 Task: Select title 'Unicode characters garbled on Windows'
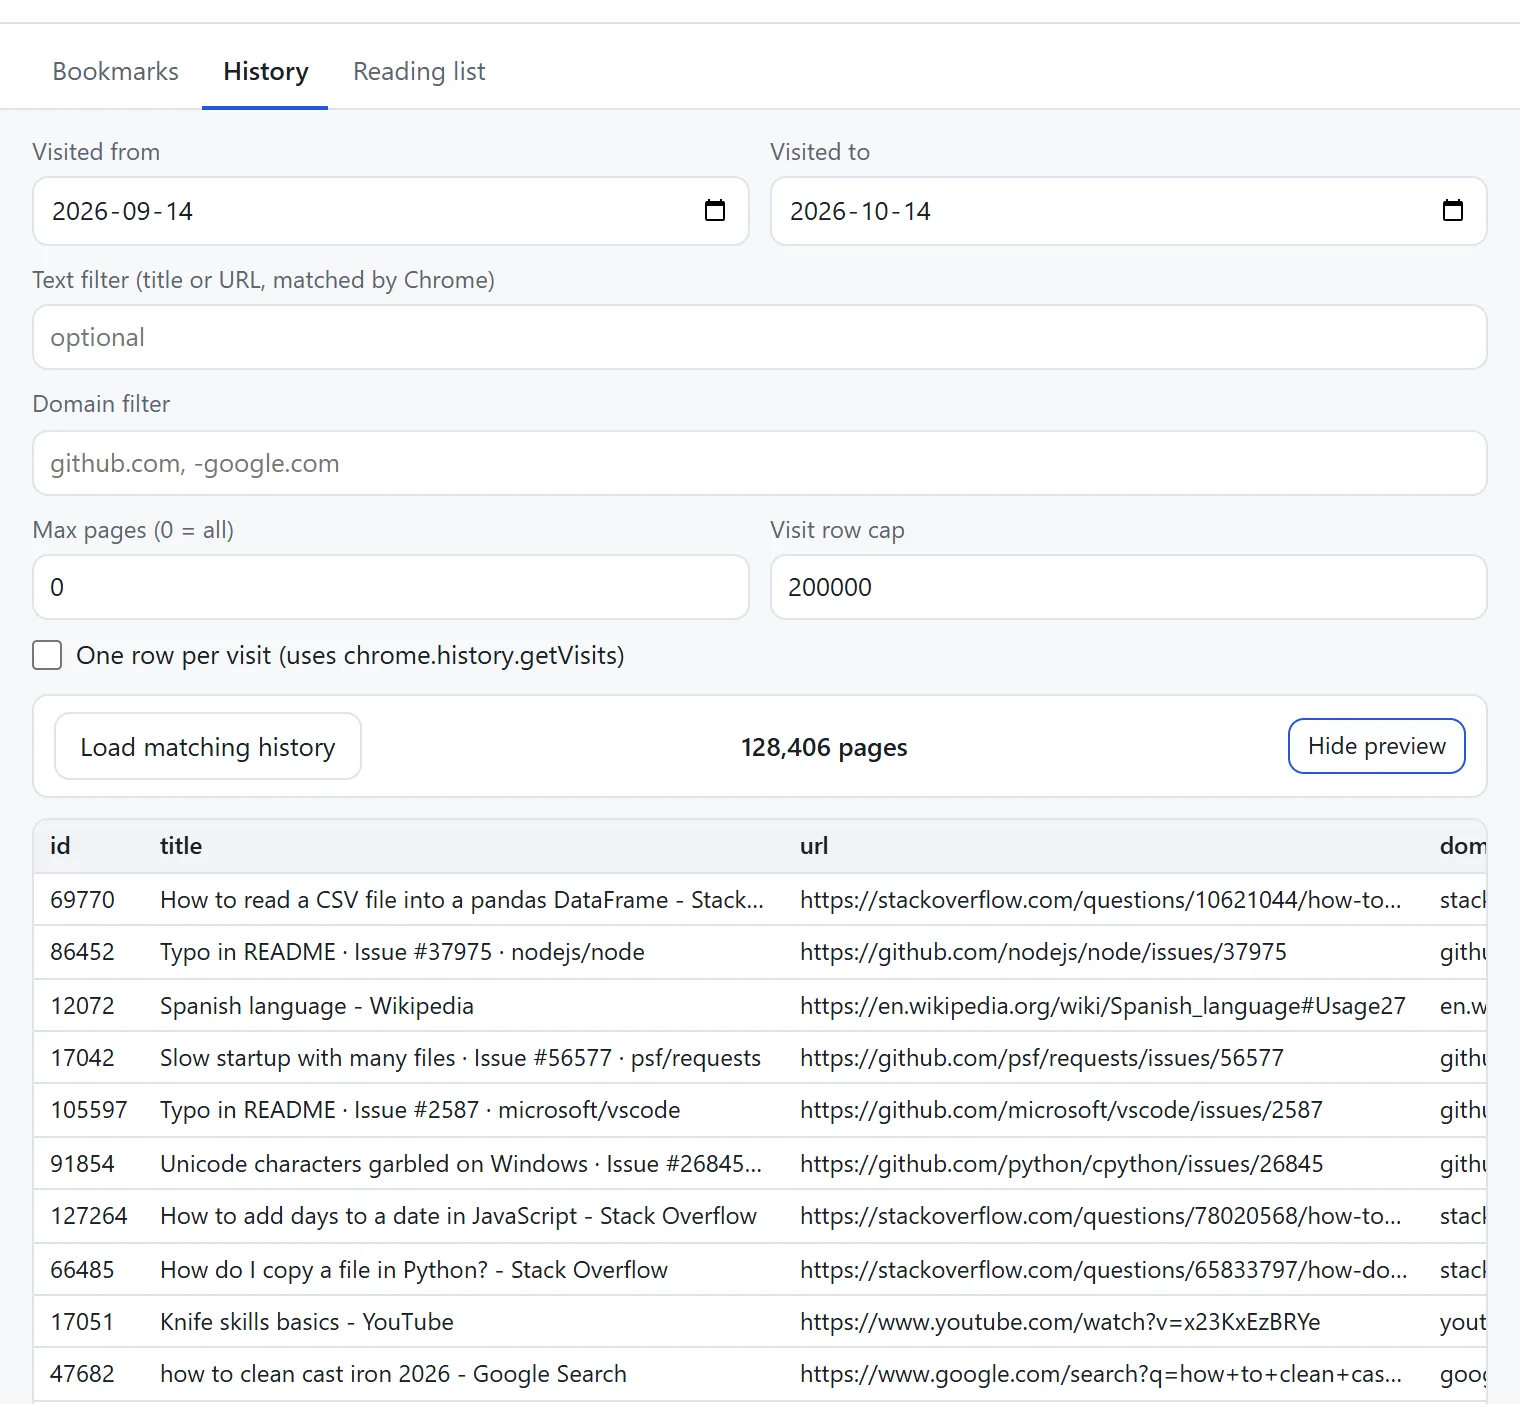(x=461, y=1163)
